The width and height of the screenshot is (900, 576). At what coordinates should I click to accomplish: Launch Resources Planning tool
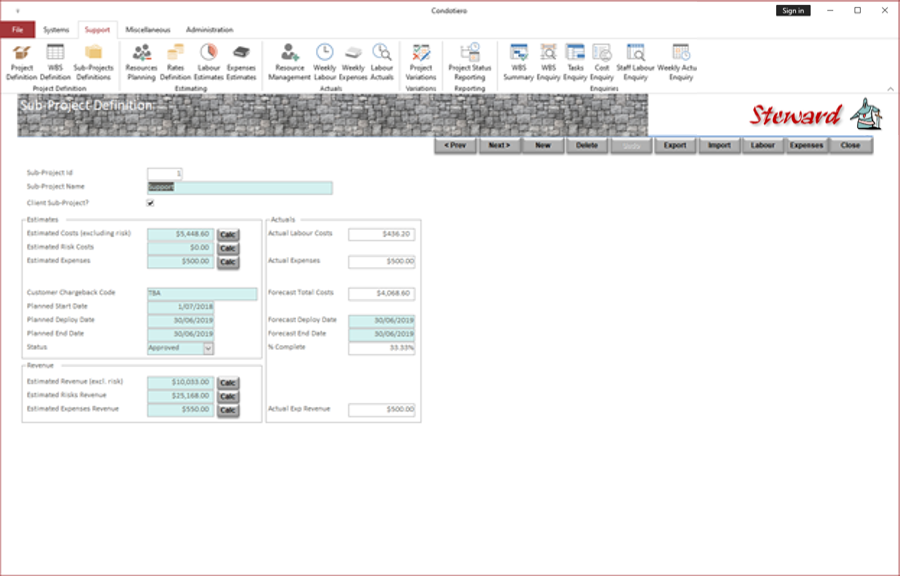(141, 62)
